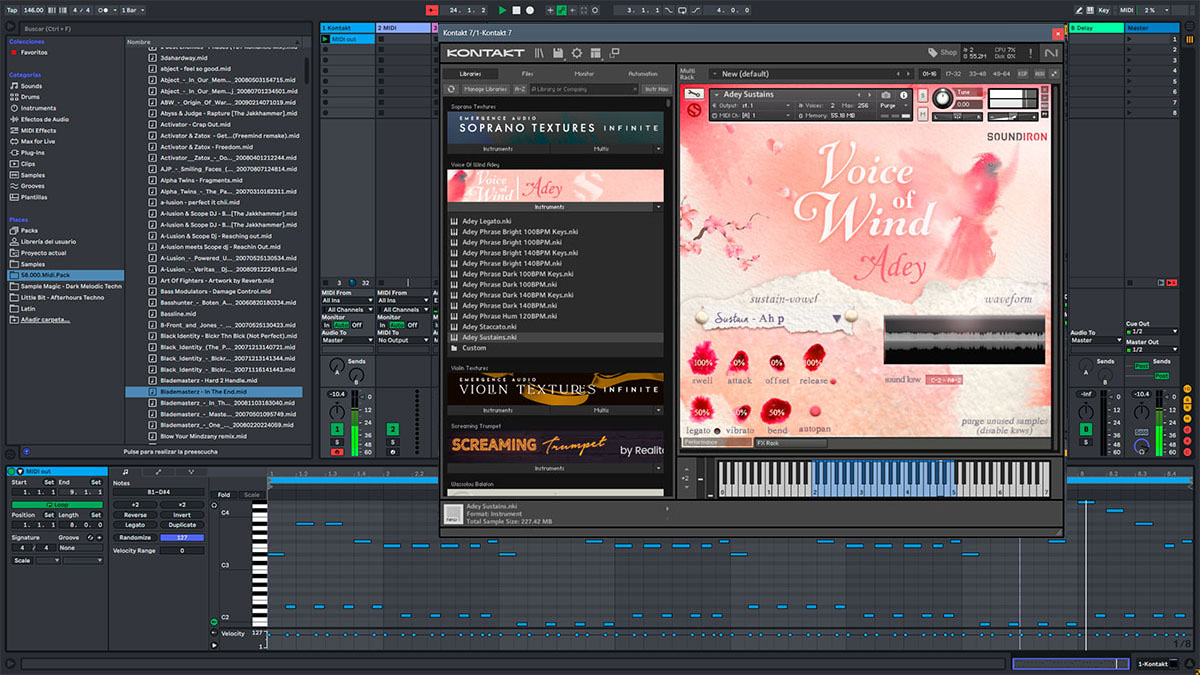1200x675 pixels.
Task: Start playback in Ableton transport
Action: click(503, 9)
